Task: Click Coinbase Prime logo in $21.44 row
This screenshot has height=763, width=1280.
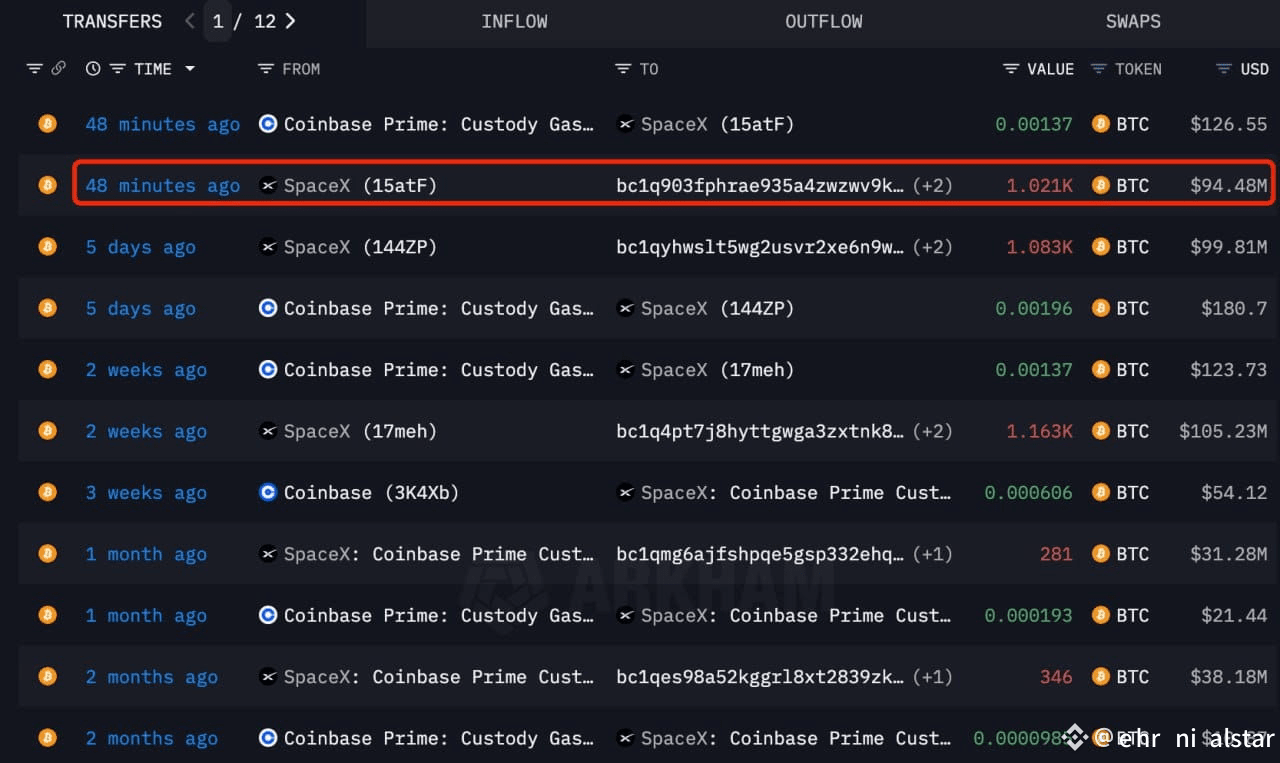Action: coord(267,615)
